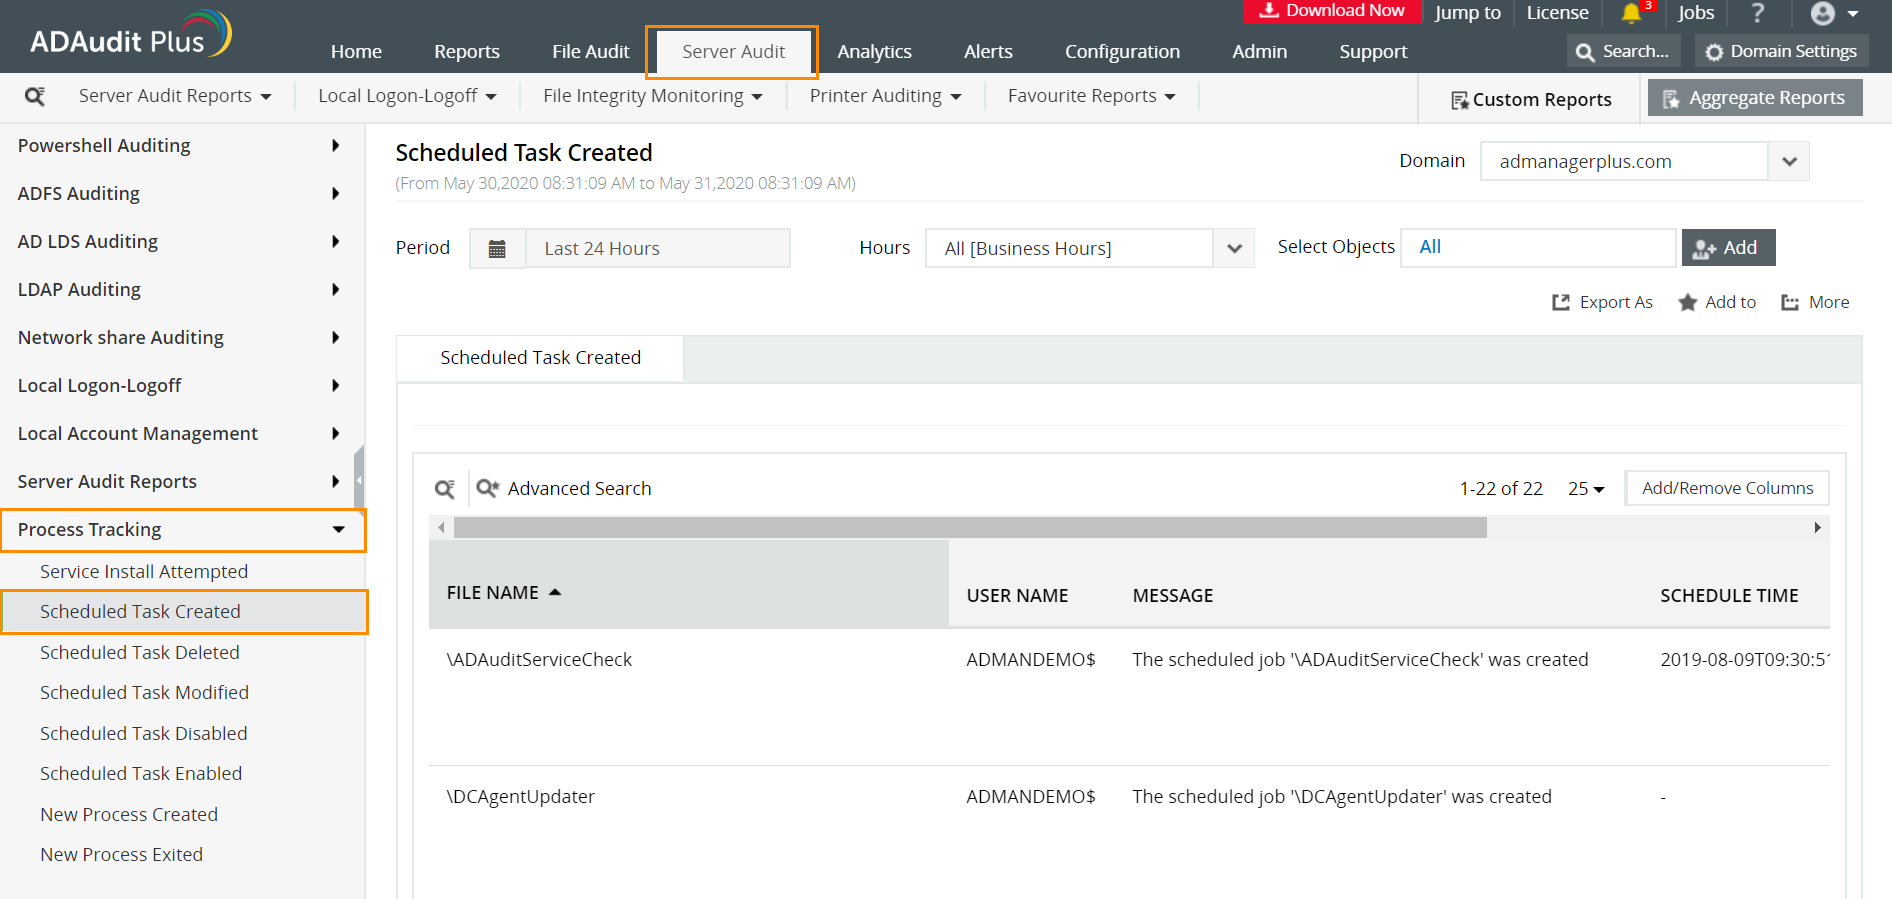Click the notification bell icon
This screenshot has width=1892, height=899.
(1632, 13)
